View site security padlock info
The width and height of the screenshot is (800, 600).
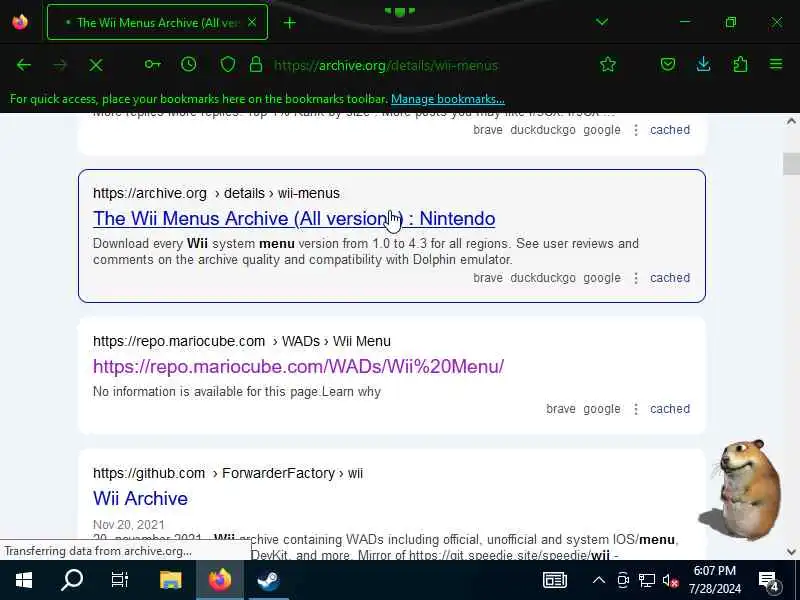(256, 64)
